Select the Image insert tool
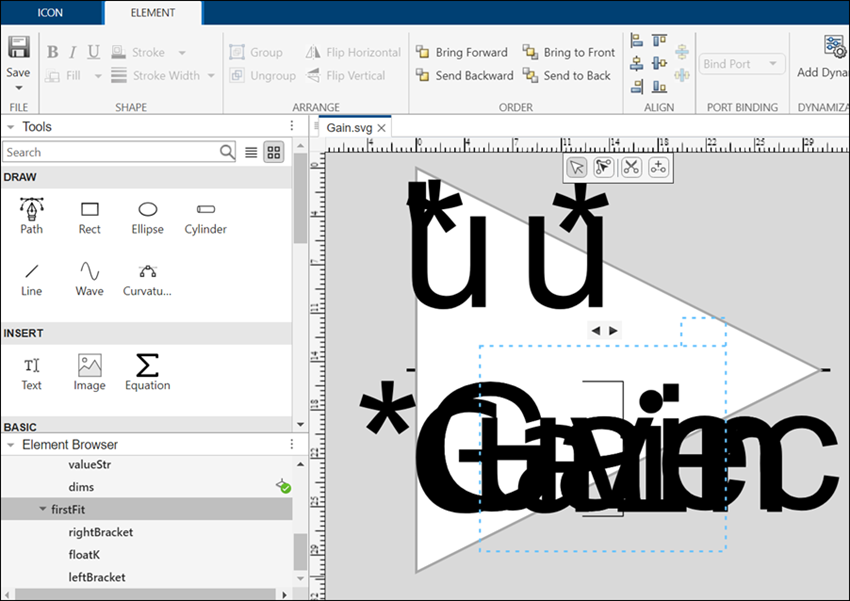 (x=89, y=373)
